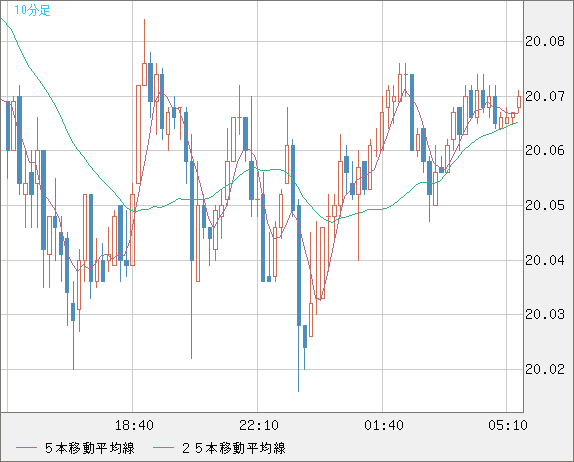Click the 20.08 price axis label

545,41
